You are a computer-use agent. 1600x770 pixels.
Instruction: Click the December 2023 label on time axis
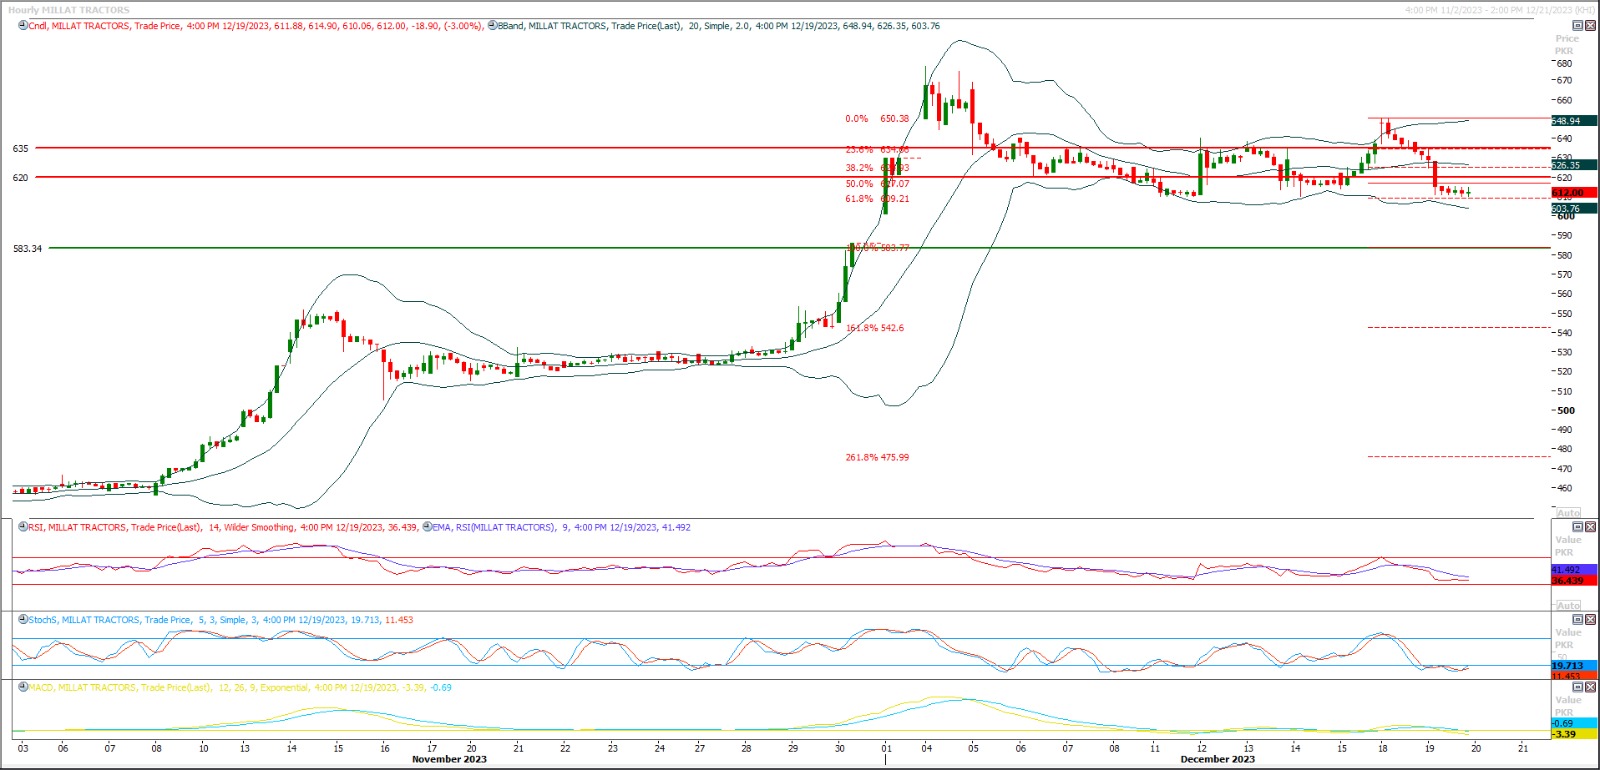(1217, 759)
